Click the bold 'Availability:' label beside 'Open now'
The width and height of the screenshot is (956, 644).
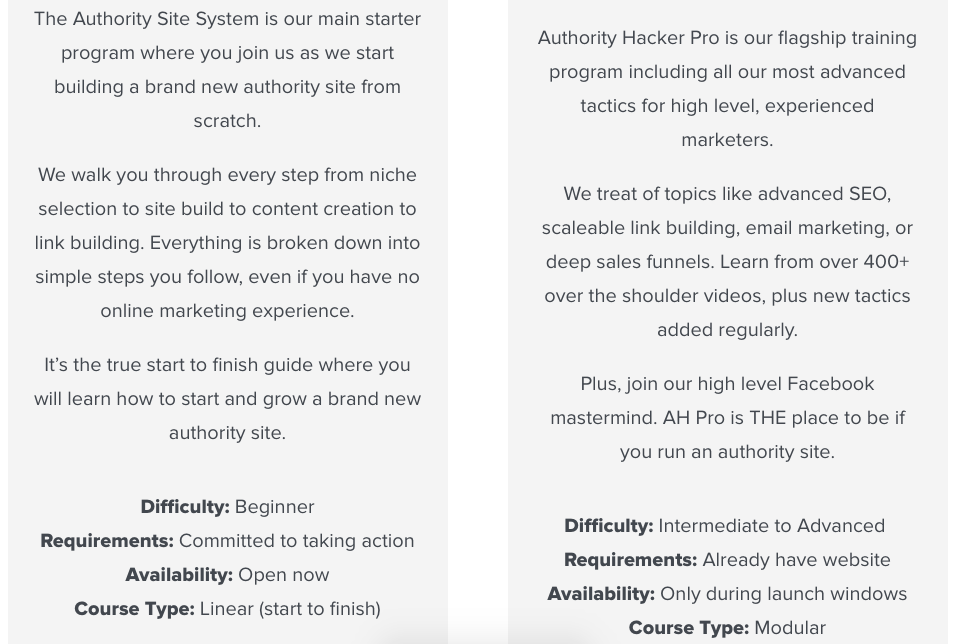click(179, 575)
